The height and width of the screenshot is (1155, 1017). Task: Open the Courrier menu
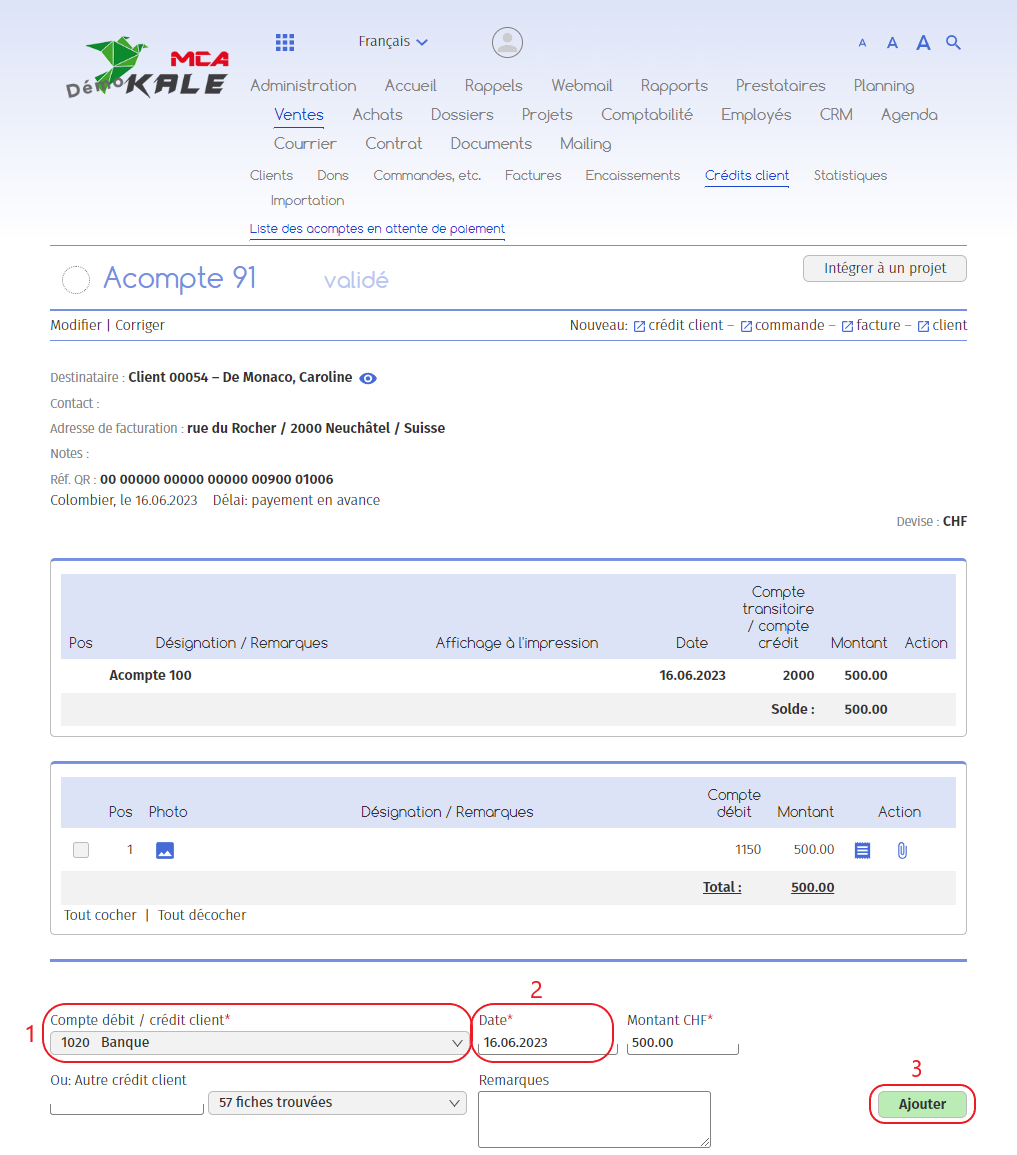306,144
